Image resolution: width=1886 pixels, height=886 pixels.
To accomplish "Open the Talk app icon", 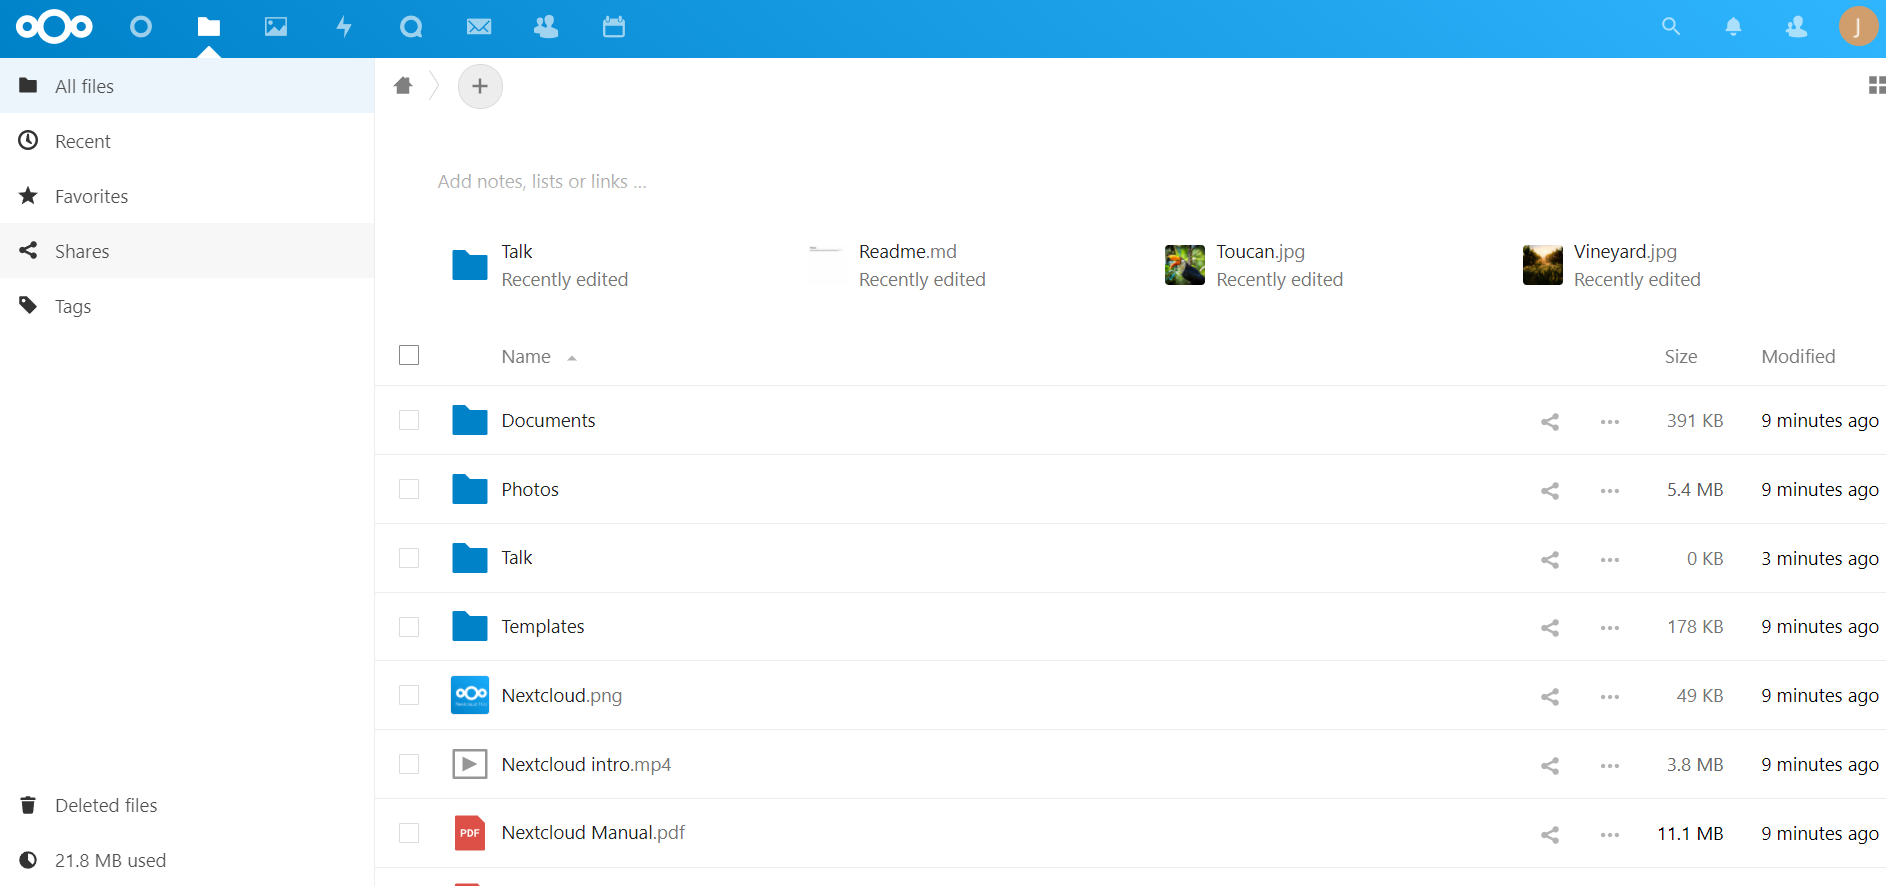I will (411, 27).
